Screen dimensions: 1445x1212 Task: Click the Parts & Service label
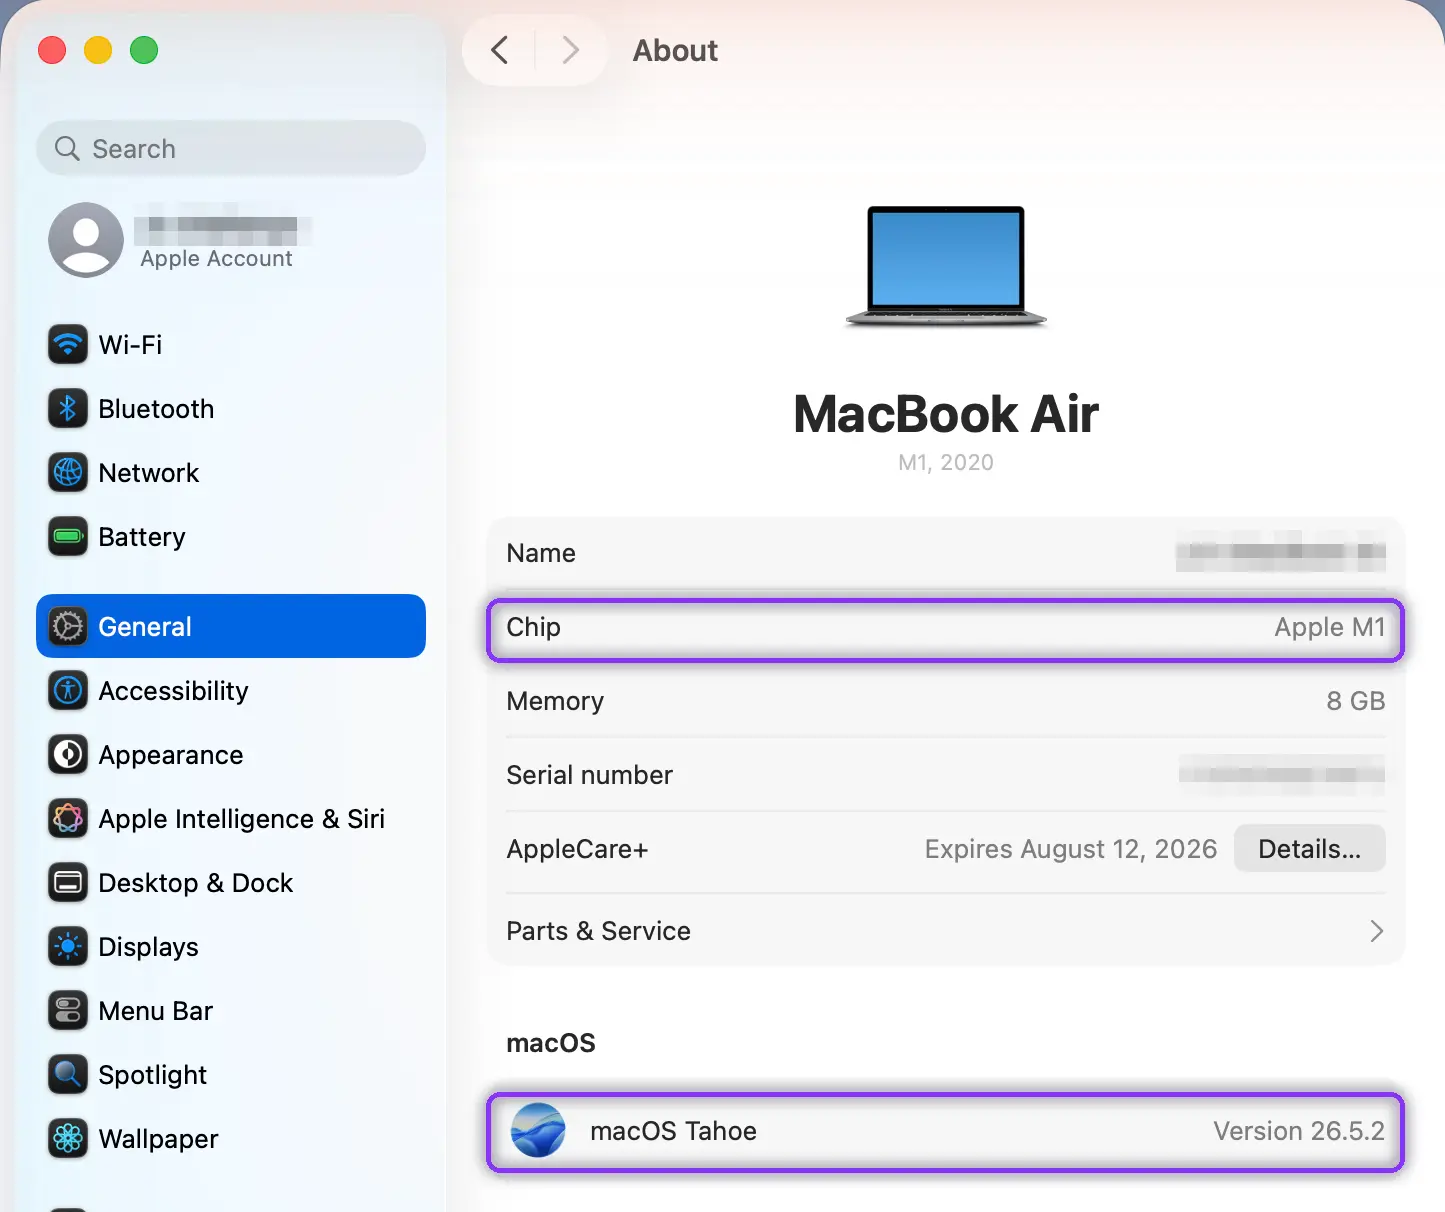[599, 931]
